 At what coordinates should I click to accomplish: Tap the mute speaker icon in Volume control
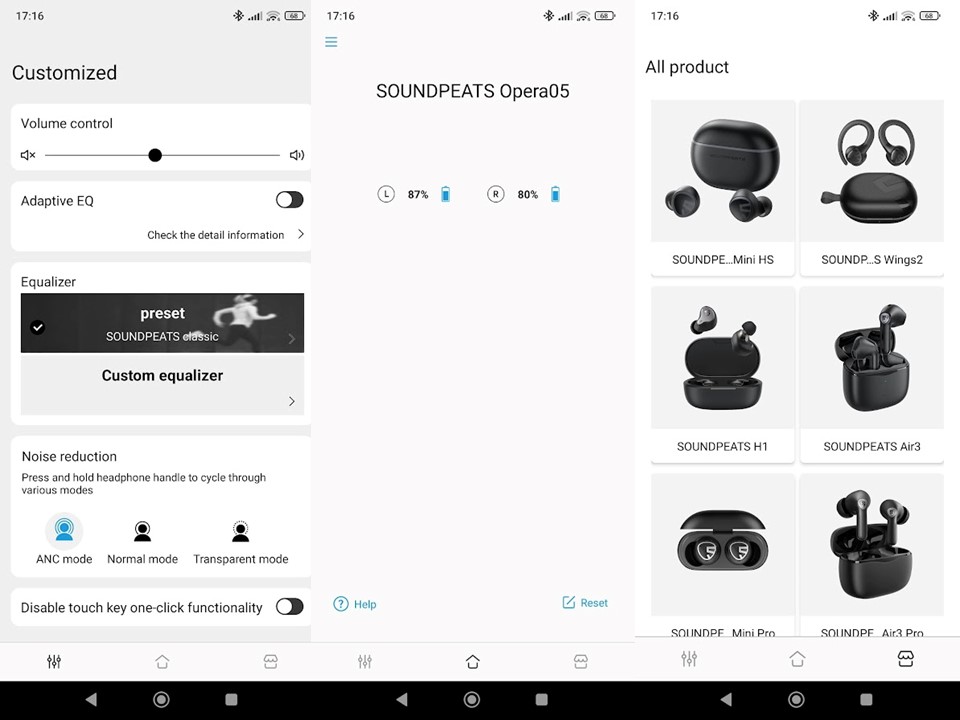coord(28,155)
